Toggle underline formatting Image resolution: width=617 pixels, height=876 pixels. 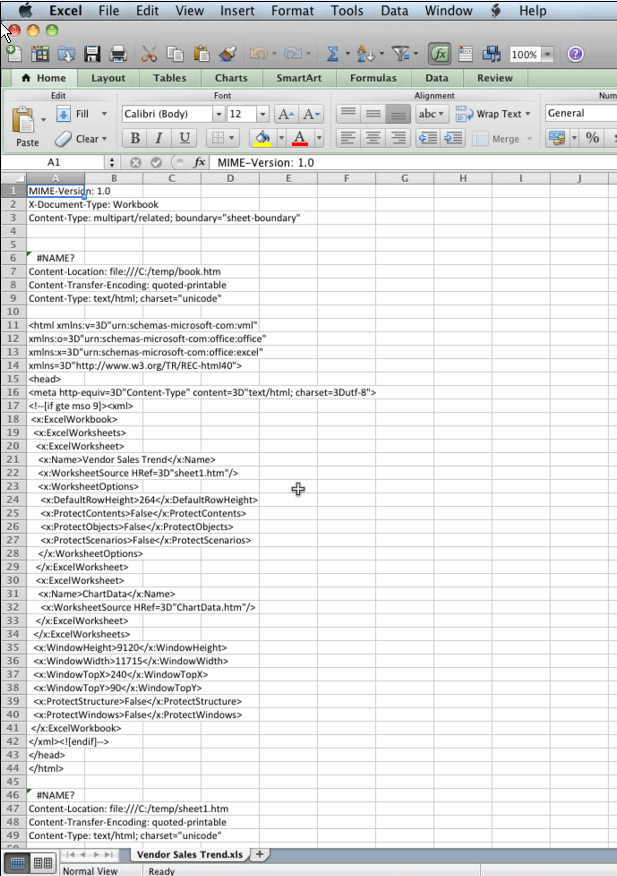coord(184,138)
